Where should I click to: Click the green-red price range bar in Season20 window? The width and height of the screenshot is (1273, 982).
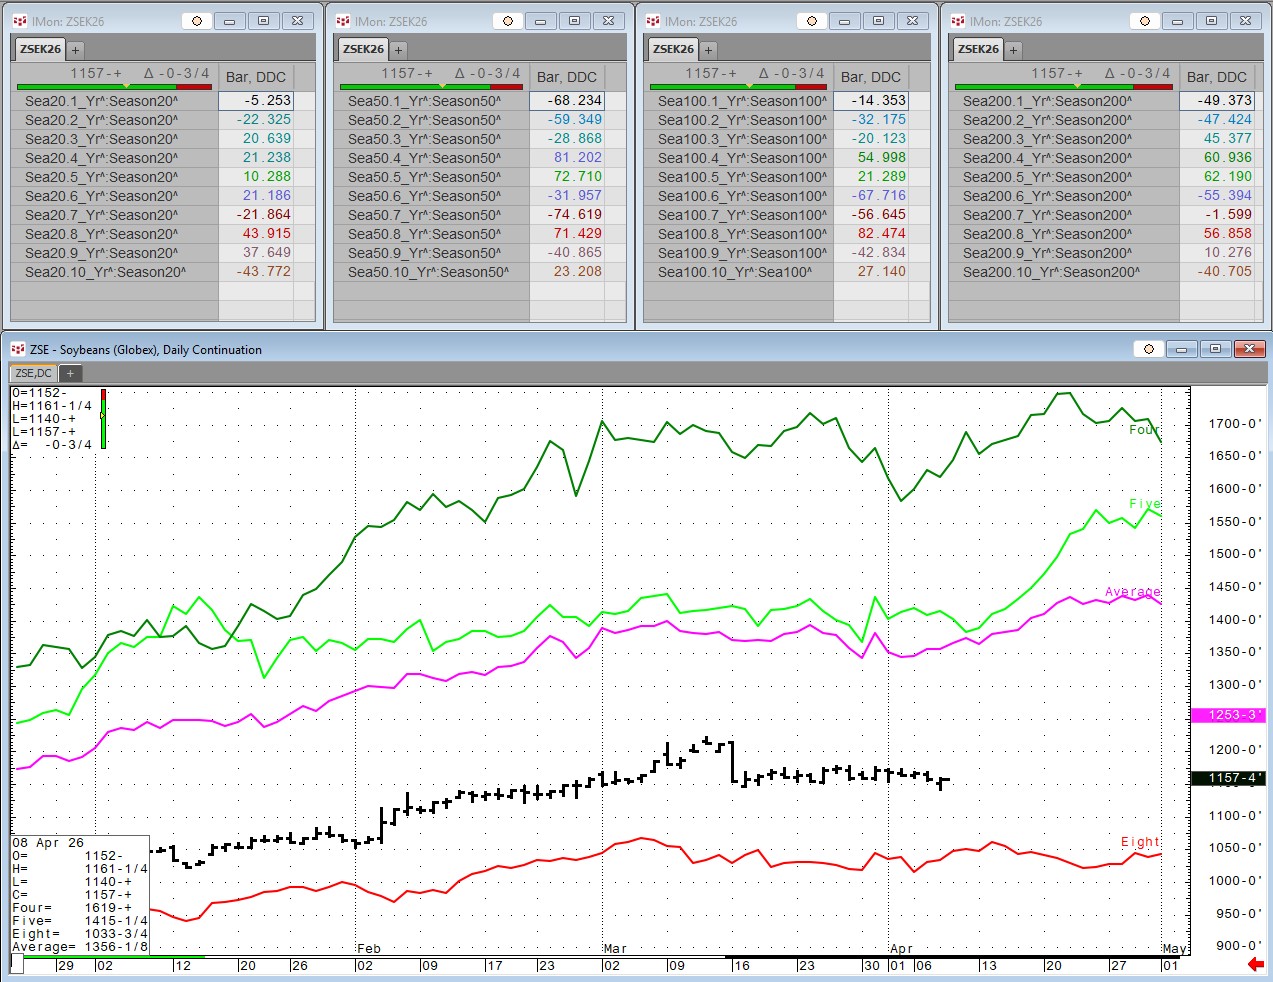(115, 87)
